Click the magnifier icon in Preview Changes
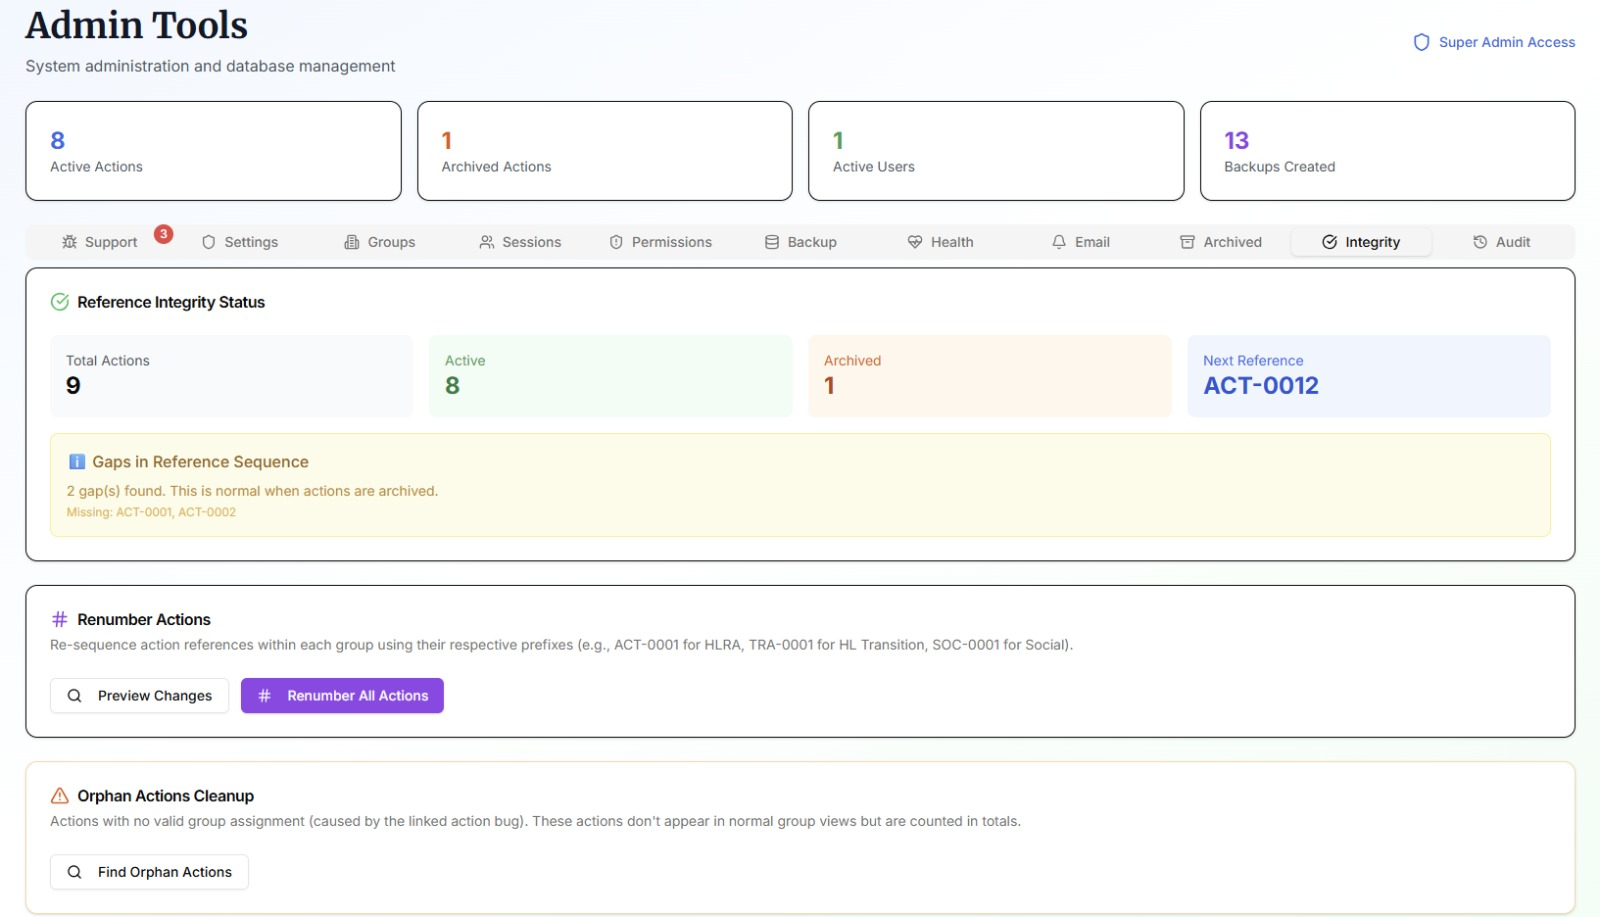 [74, 696]
